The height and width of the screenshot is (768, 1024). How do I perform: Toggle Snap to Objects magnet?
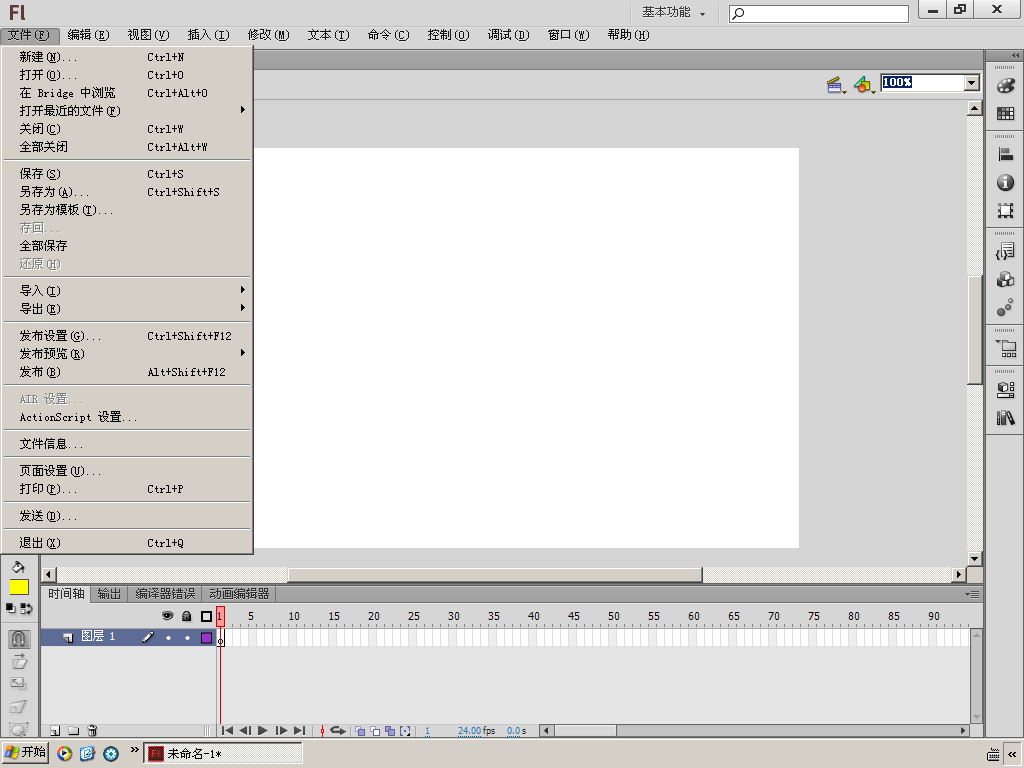(x=18, y=638)
